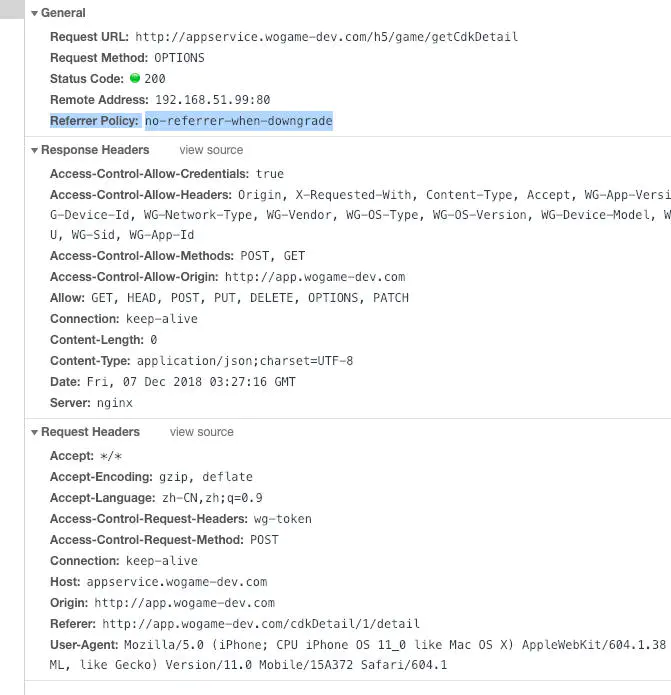Image resolution: width=671 pixels, height=695 pixels.
Task: Click the Referer URL in Request Headers
Action: (x=257, y=624)
